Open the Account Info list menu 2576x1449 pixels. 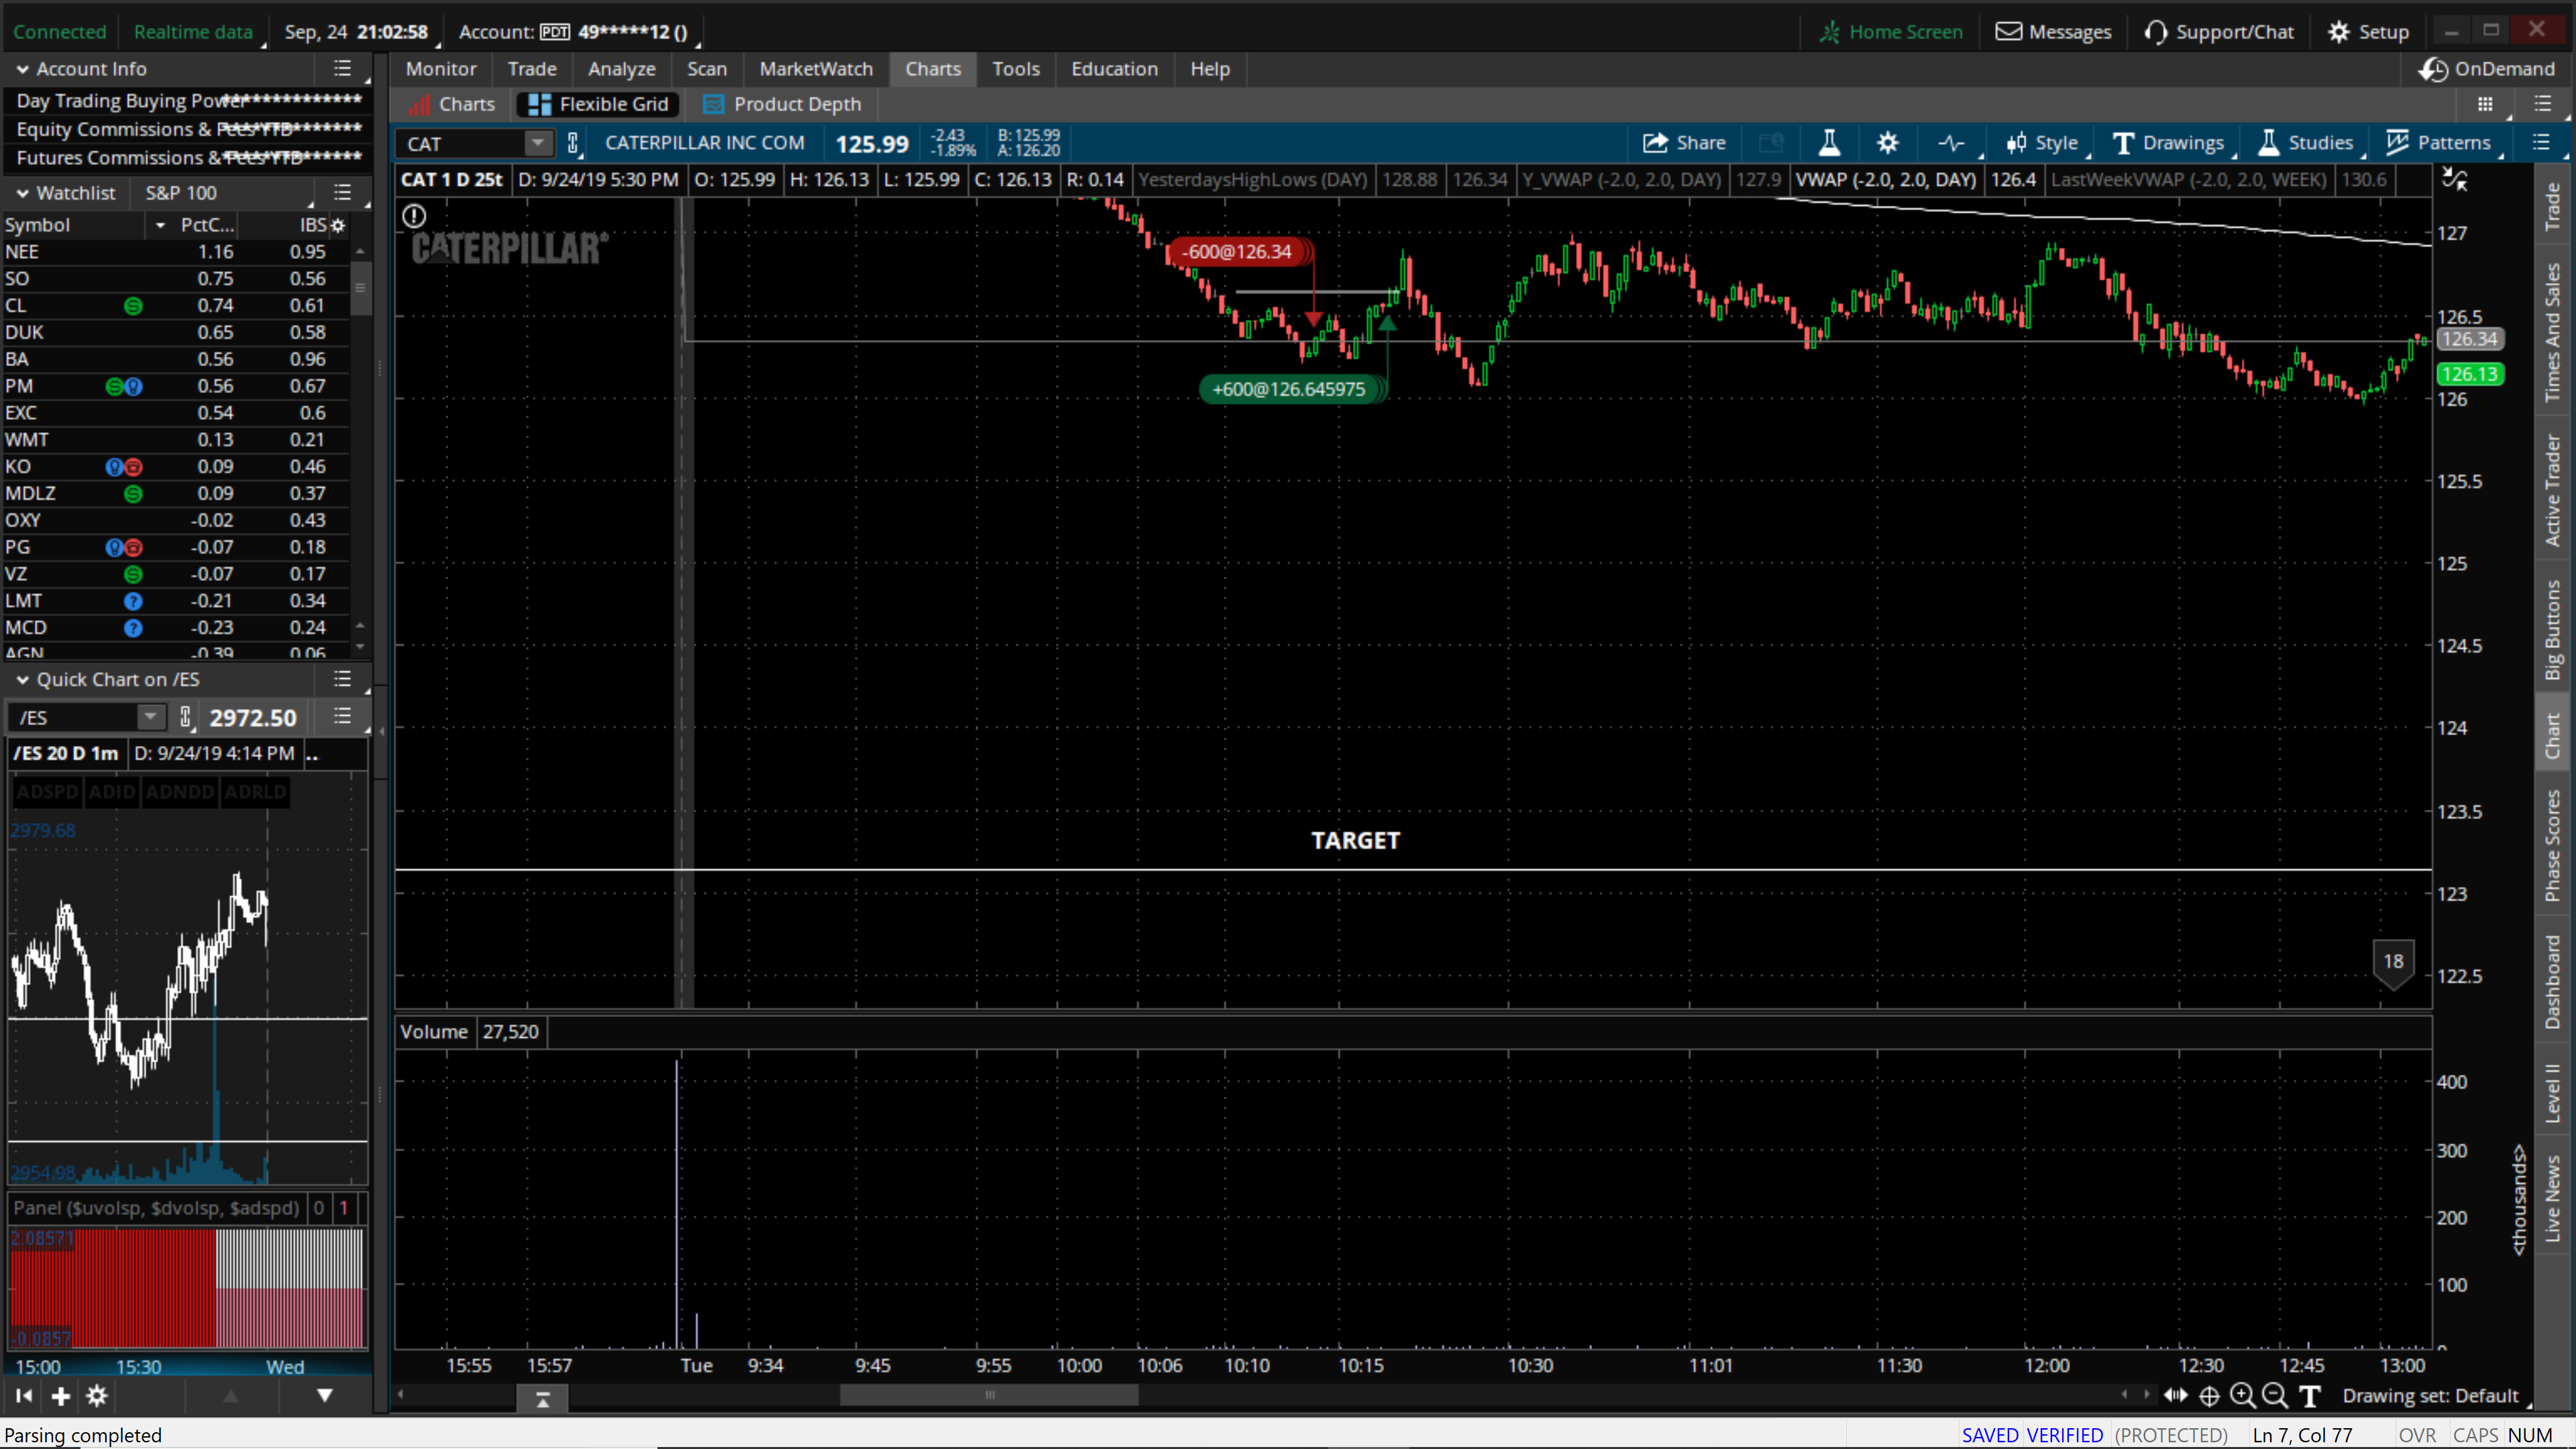tap(343, 69)
